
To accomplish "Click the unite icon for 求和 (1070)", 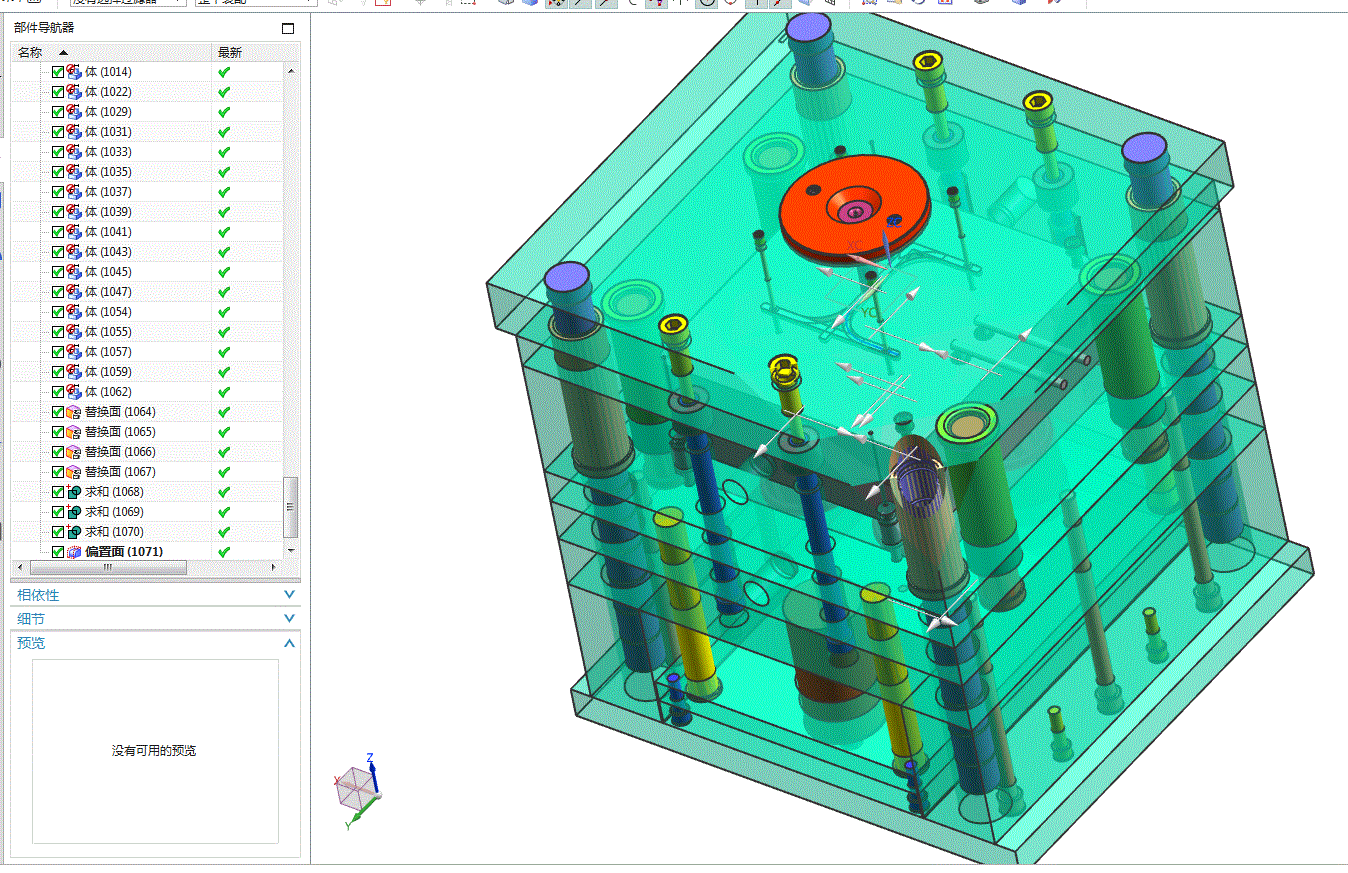I will [x=74, y=532].
